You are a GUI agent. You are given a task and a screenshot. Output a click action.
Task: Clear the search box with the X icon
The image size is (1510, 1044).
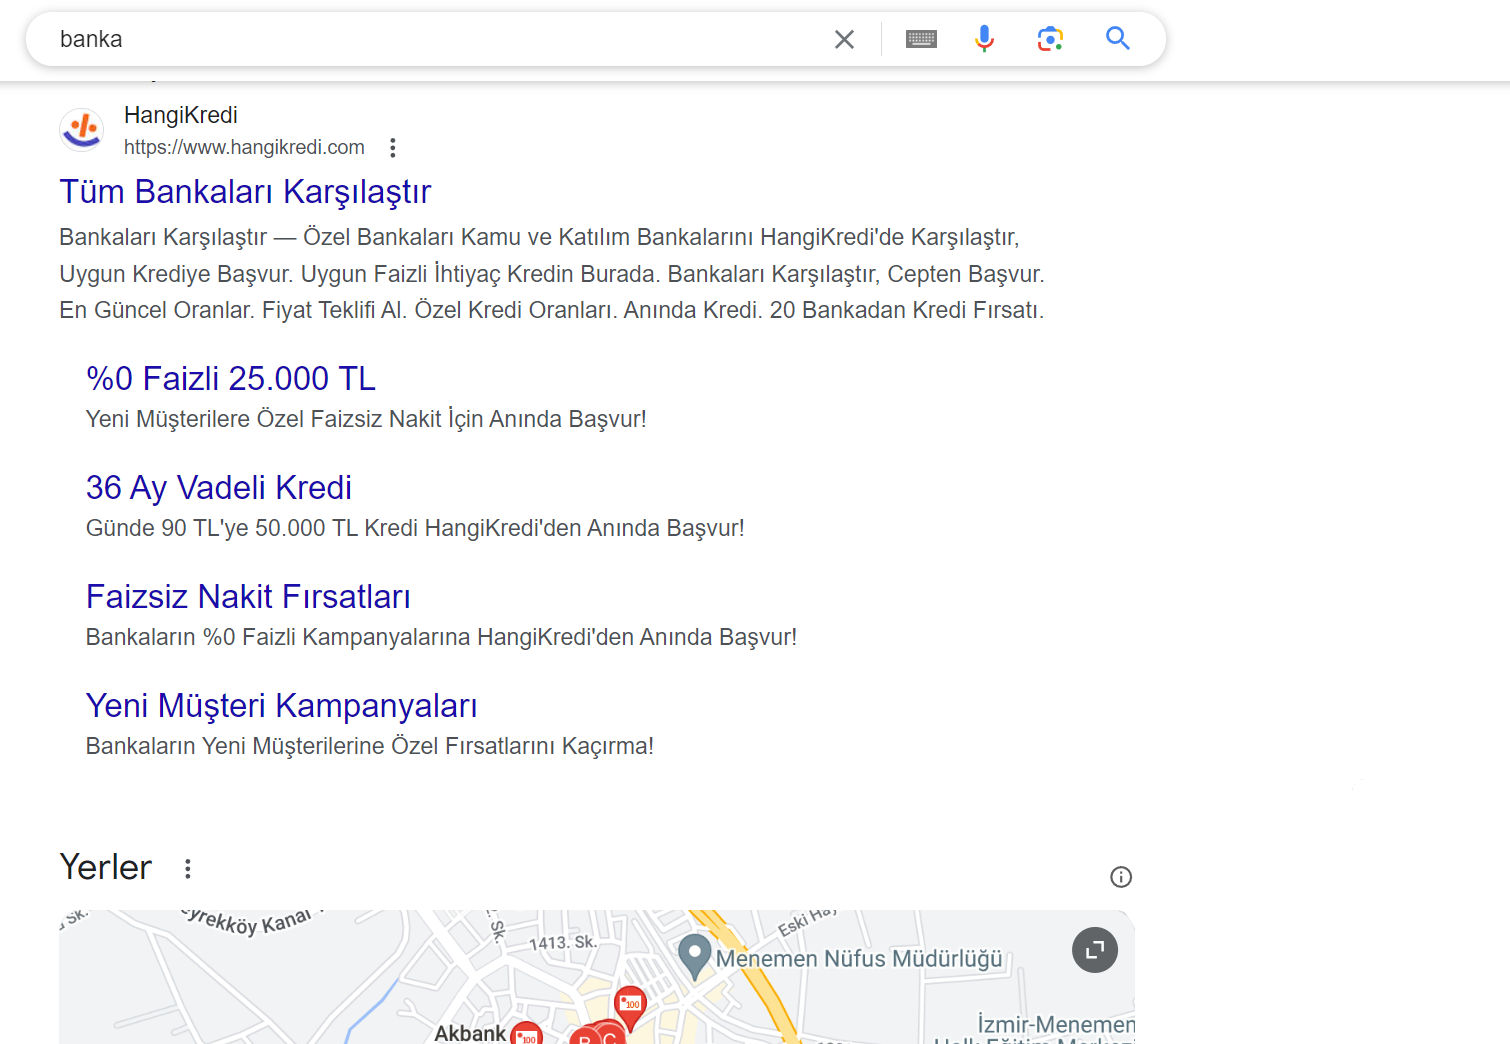(x=844, y=39)
